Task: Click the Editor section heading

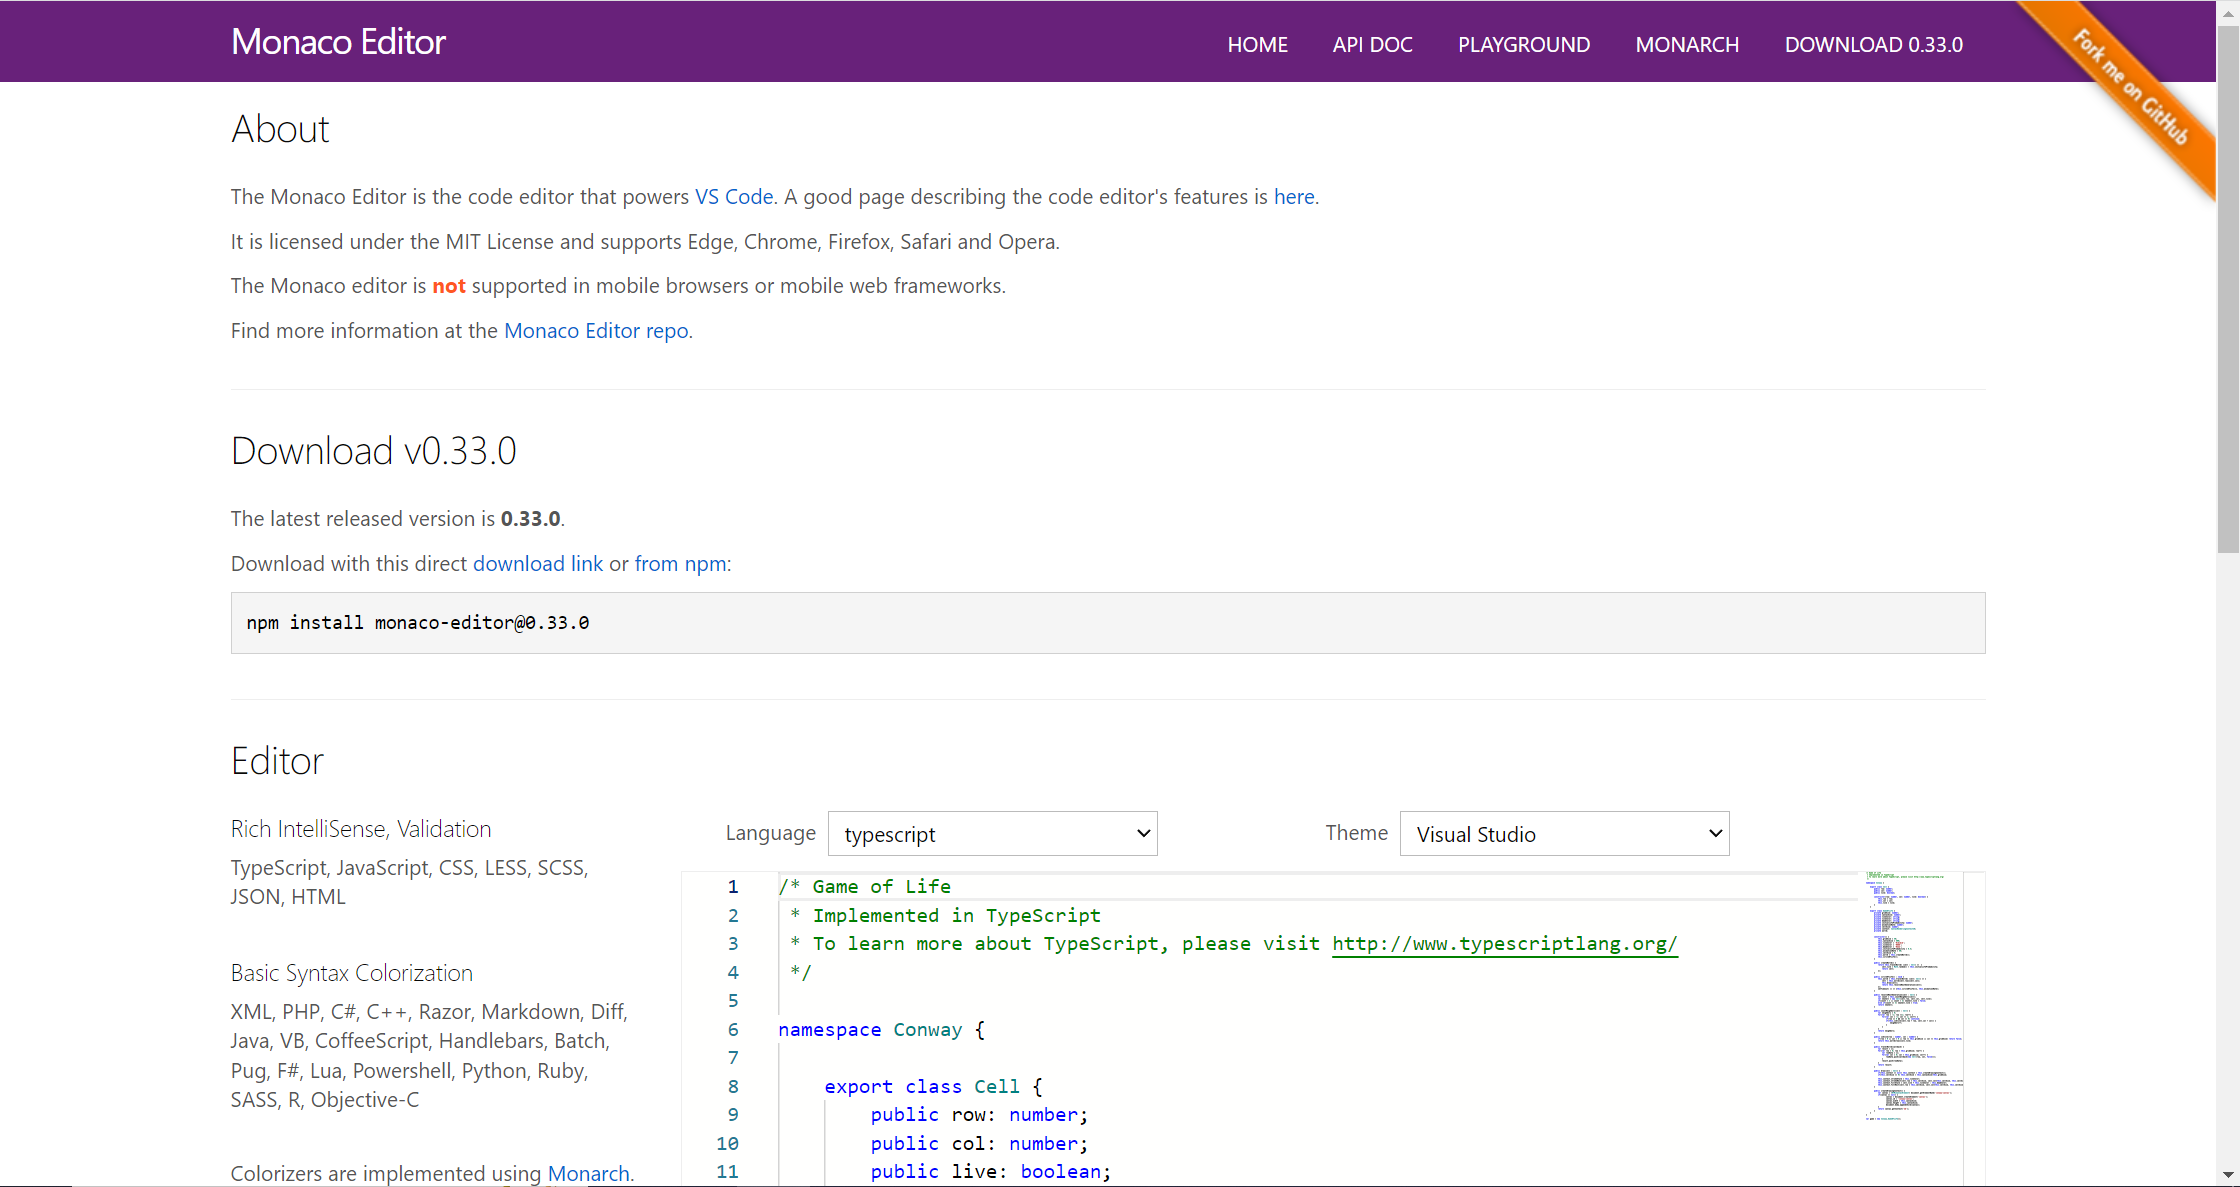Action: click(277, 762)
